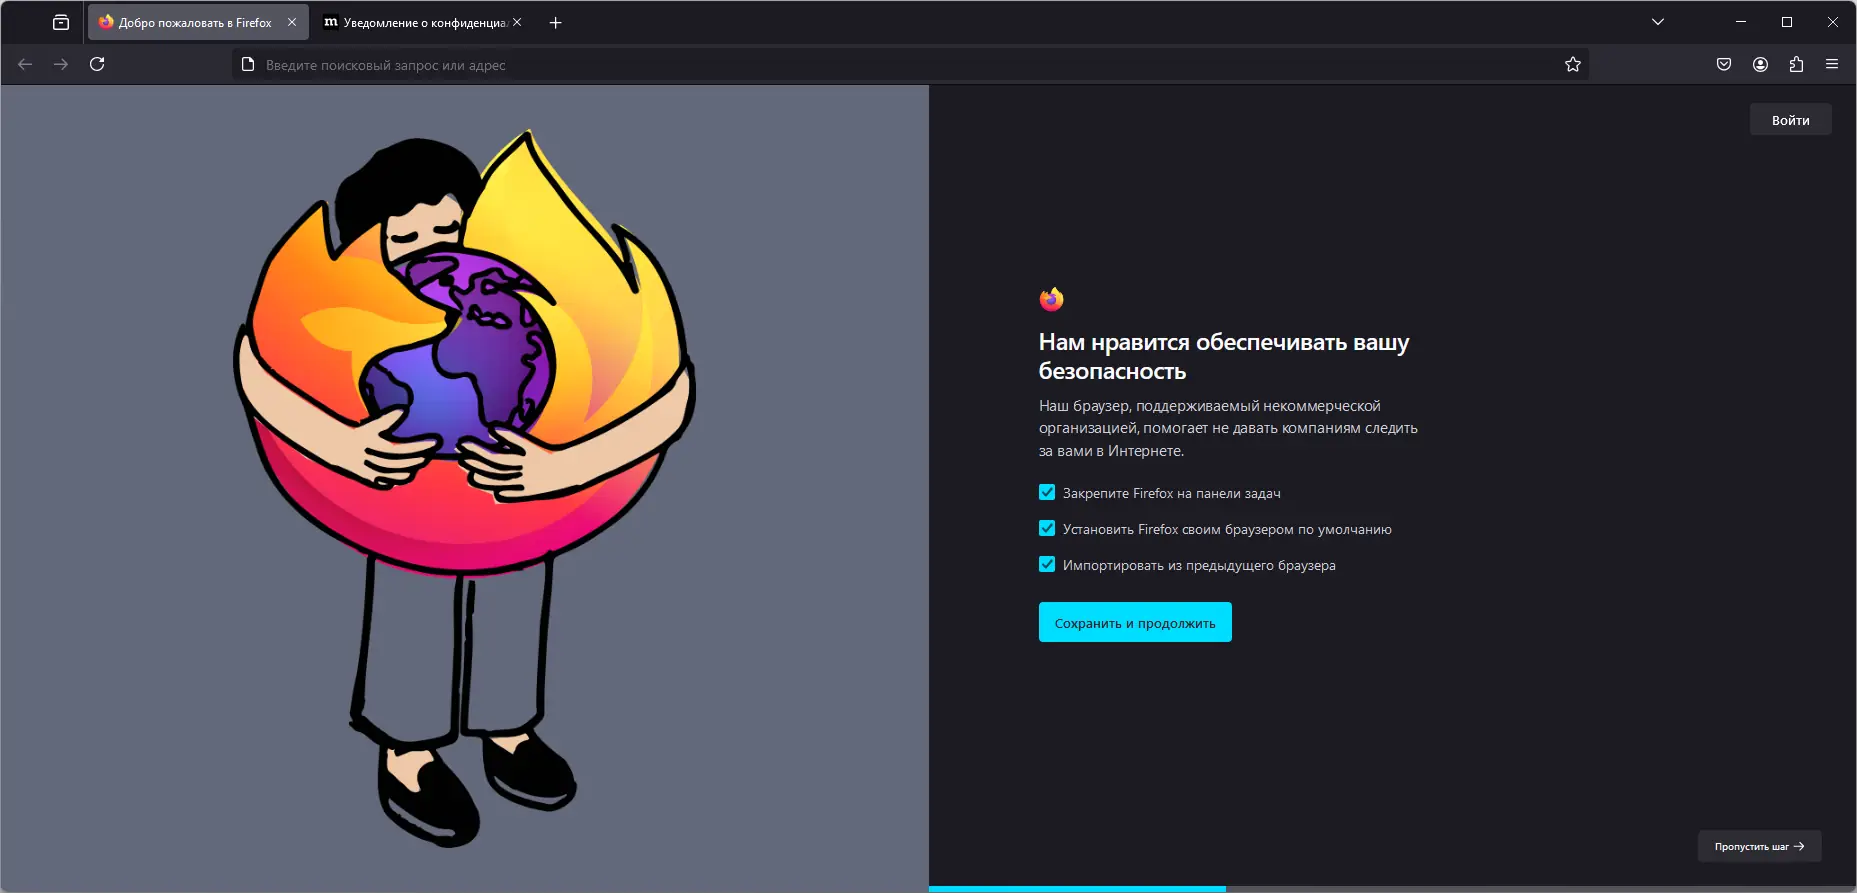
Task: Click the Firefox hugging-globe illustration
Action: click(x=464, y=488)
